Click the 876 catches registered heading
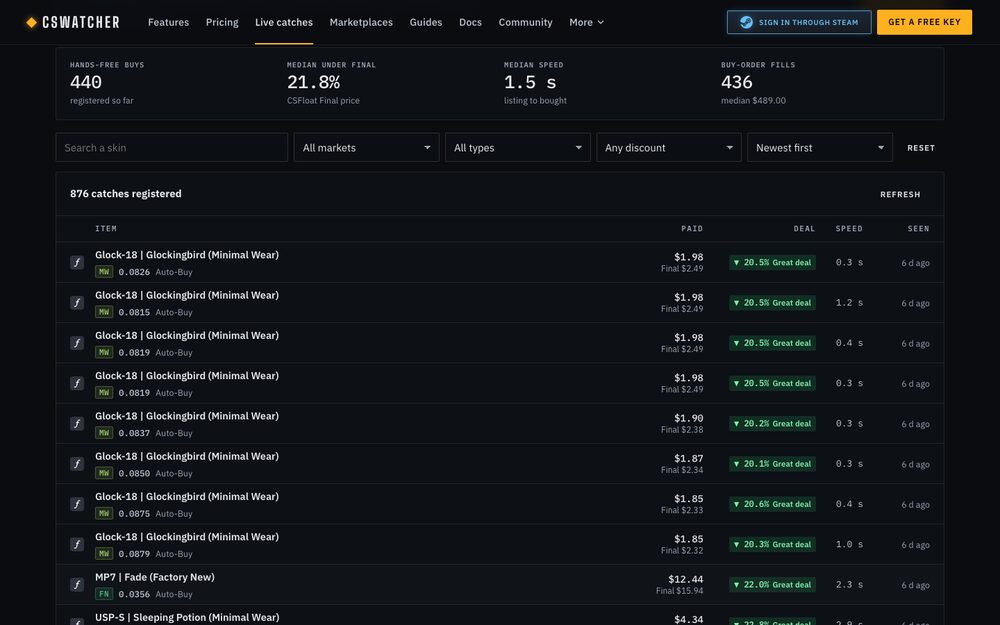Viewport: 1000px width, 625px height. tap(126, 193)
